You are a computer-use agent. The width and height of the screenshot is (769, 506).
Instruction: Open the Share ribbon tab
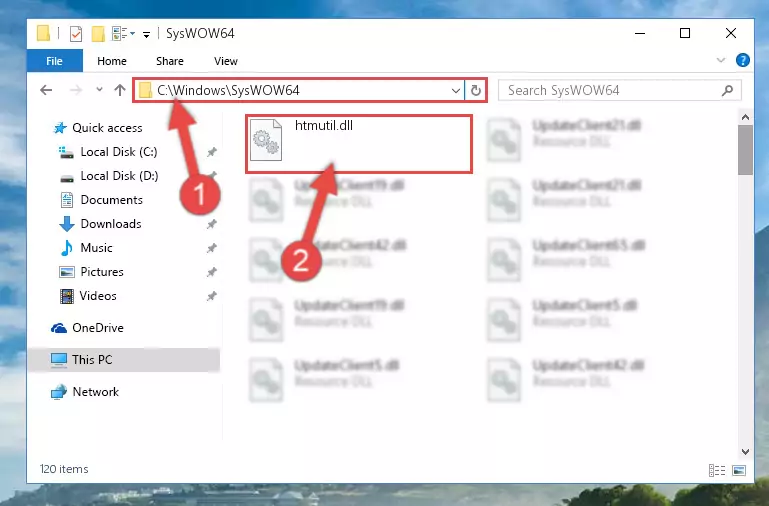coord(170,61)
